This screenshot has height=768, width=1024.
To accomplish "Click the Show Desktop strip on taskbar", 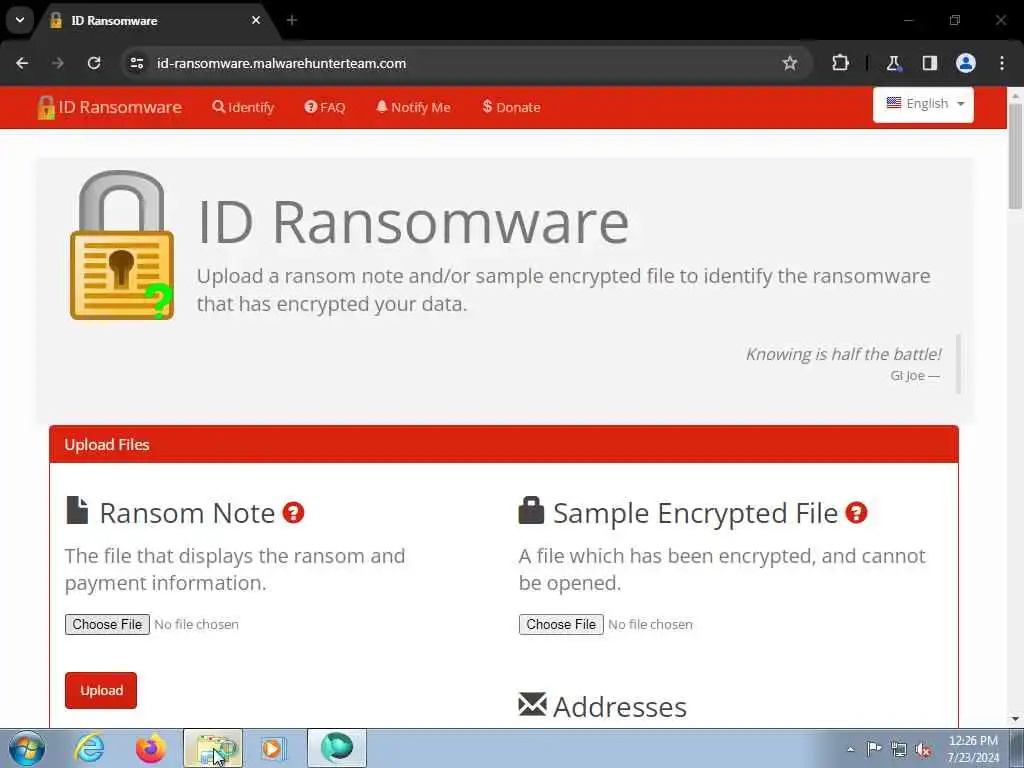I will pos(1017,748).
